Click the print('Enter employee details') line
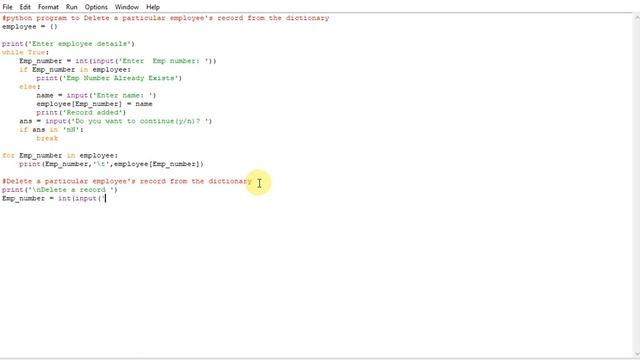Viewport: 640px width, 360px height. click(x=68, y=44)
